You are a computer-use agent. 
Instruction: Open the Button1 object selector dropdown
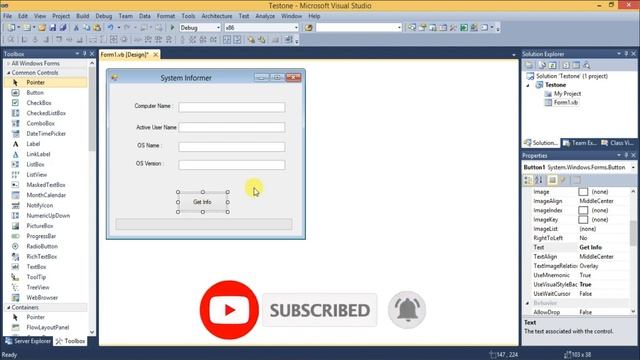(x=633, y=167)
